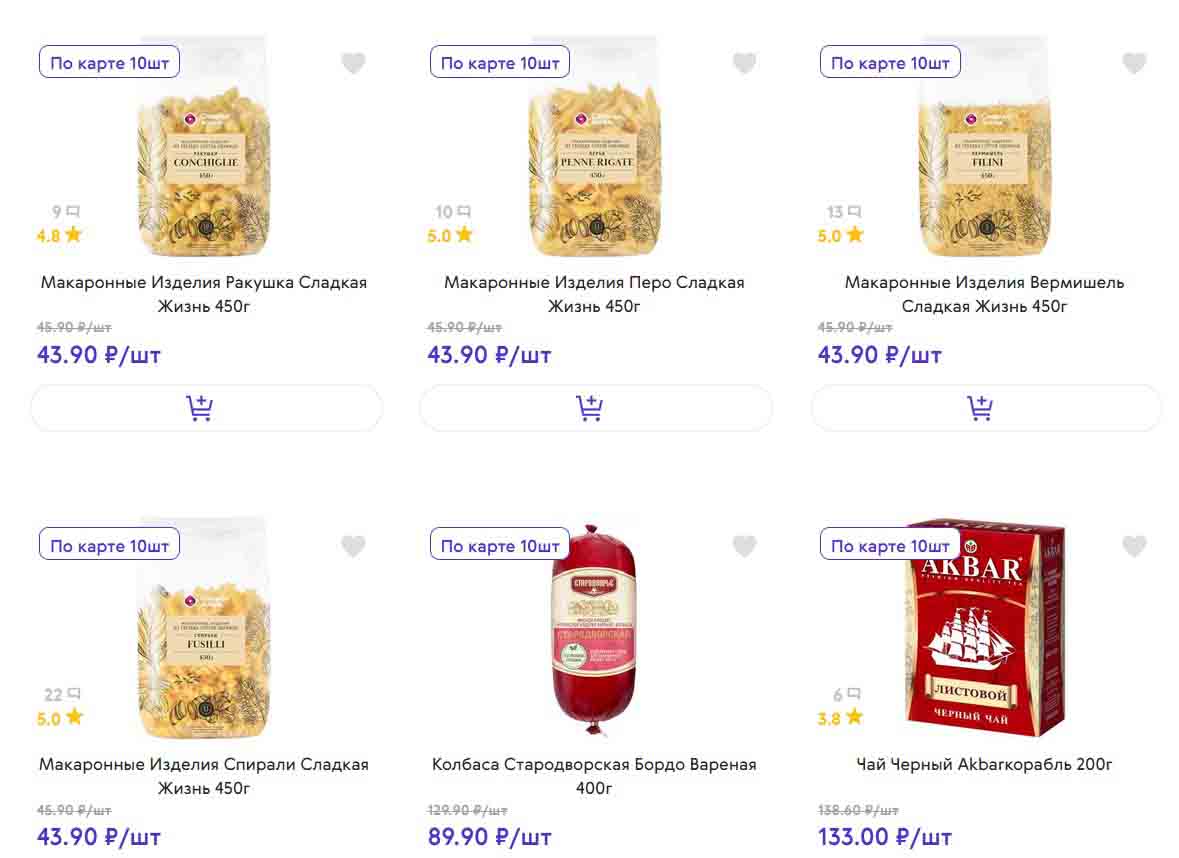This screenshot has width=1179, height=858.
Task: Click Стародворская sausage product photo
Action: point(596,630)
